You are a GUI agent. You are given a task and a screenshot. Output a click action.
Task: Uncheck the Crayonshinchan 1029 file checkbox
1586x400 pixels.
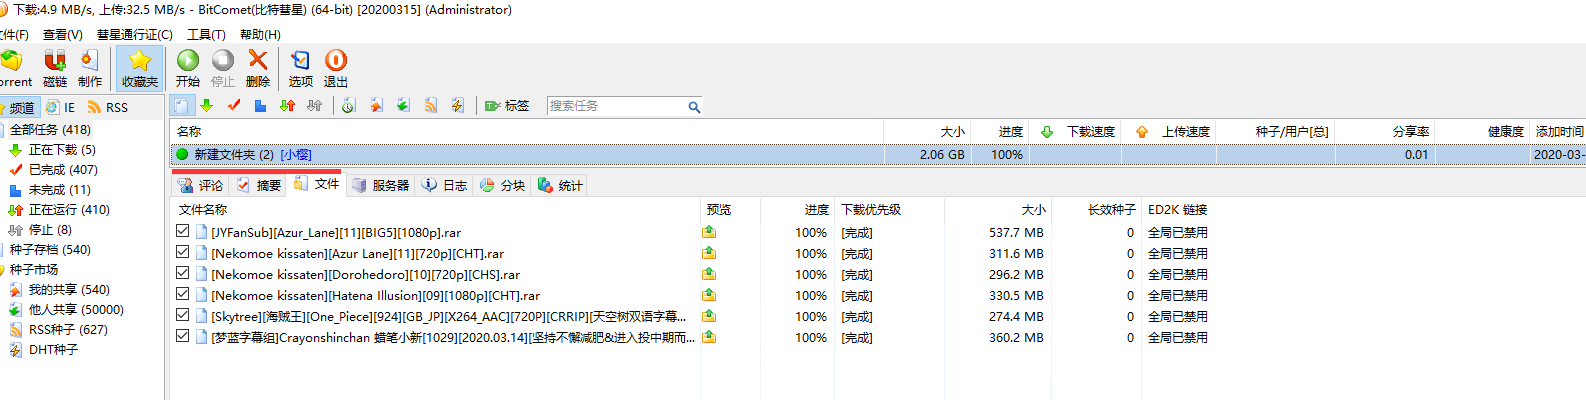tap(182, 336)
